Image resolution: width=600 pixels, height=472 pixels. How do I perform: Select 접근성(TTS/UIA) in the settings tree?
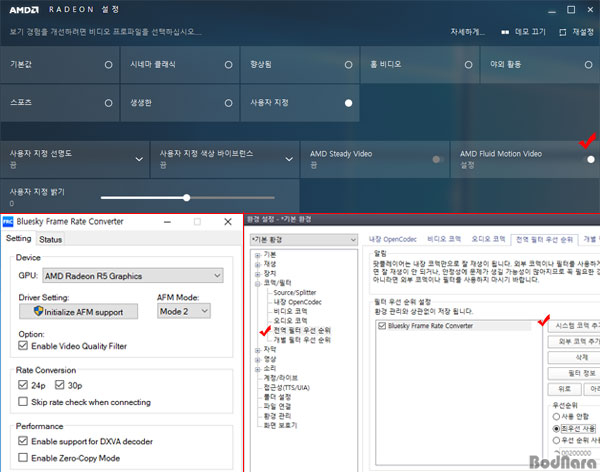tap(286, 387)
